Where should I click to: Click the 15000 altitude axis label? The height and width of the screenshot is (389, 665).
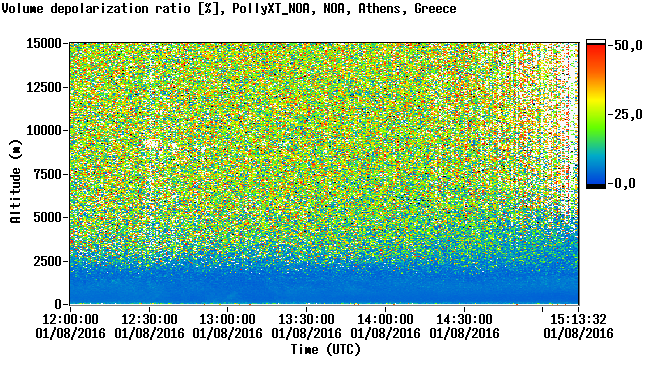(44, 44)
